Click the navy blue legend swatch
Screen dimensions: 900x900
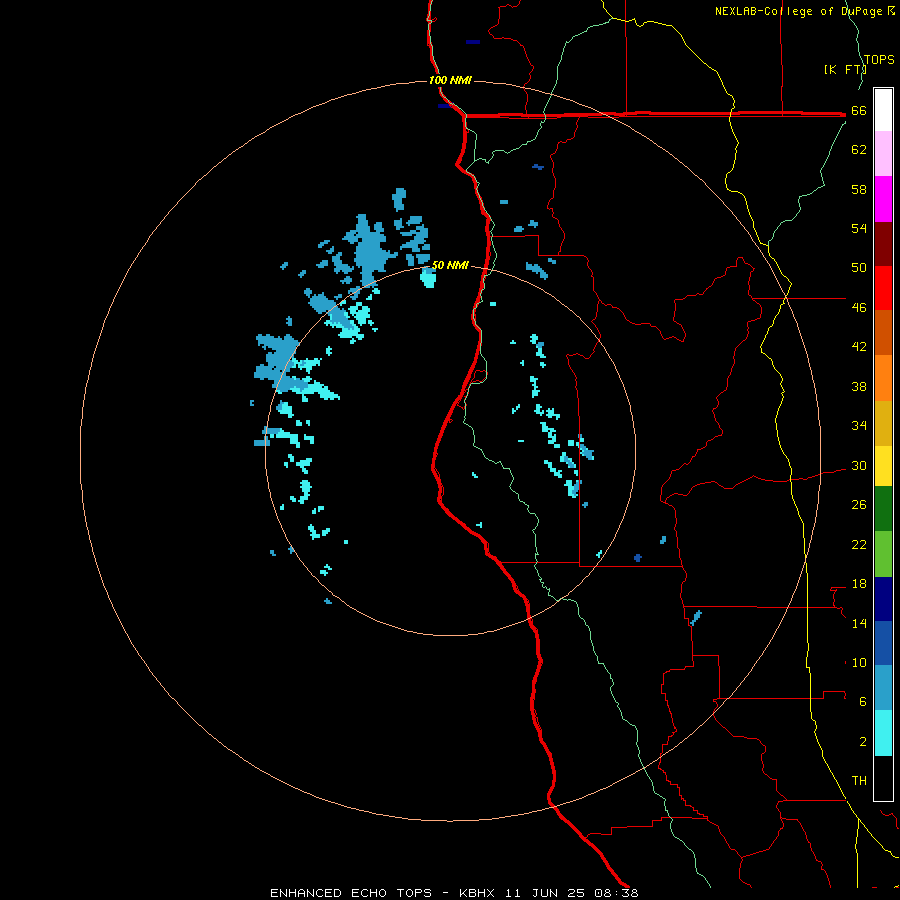[883, 599]
